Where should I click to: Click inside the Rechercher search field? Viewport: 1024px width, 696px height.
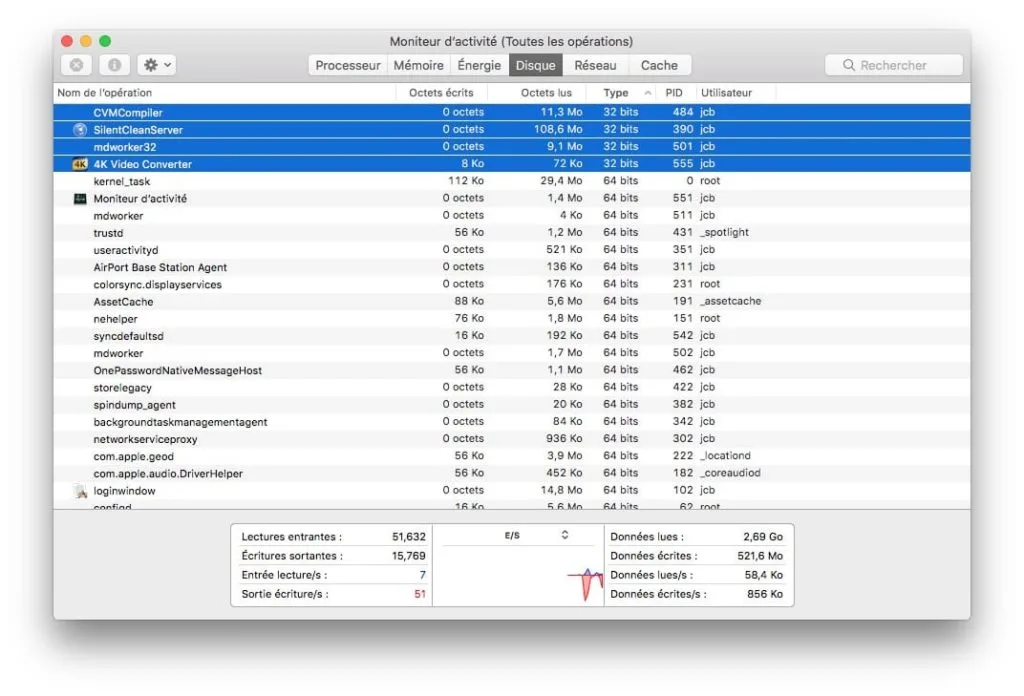[x=893, y=65]
